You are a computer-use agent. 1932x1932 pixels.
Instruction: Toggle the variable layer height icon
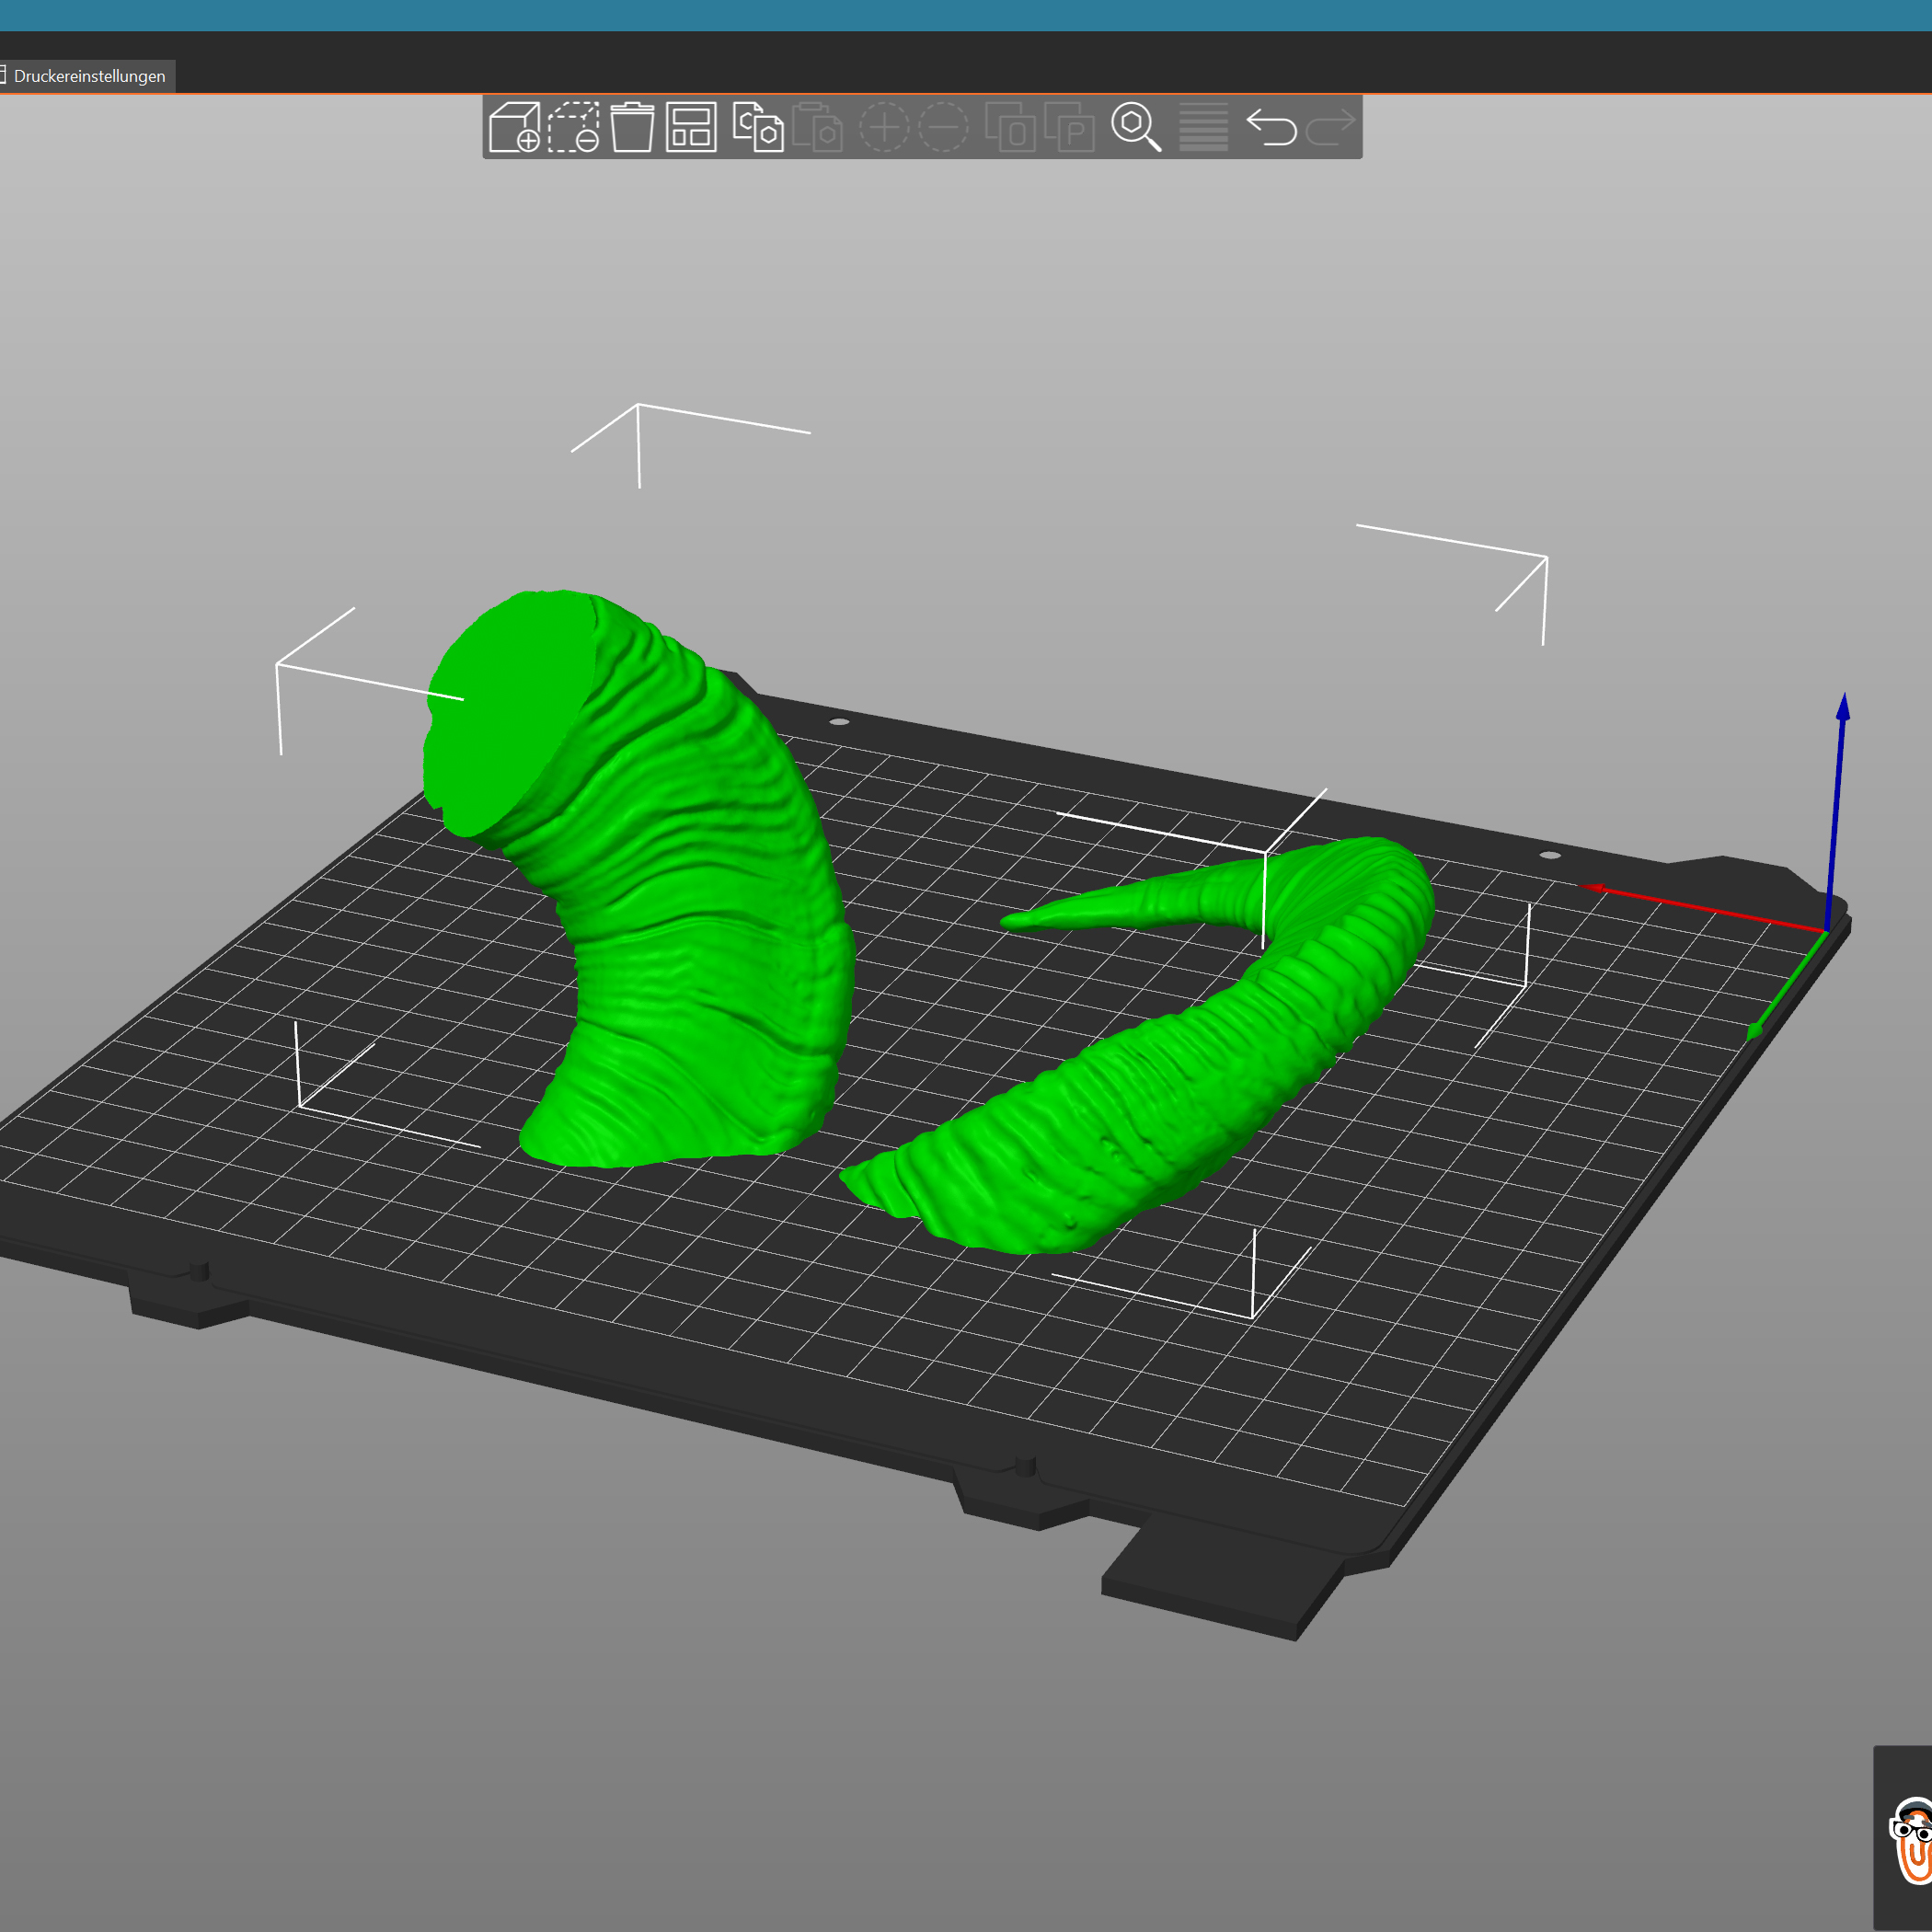(1203, 127)
